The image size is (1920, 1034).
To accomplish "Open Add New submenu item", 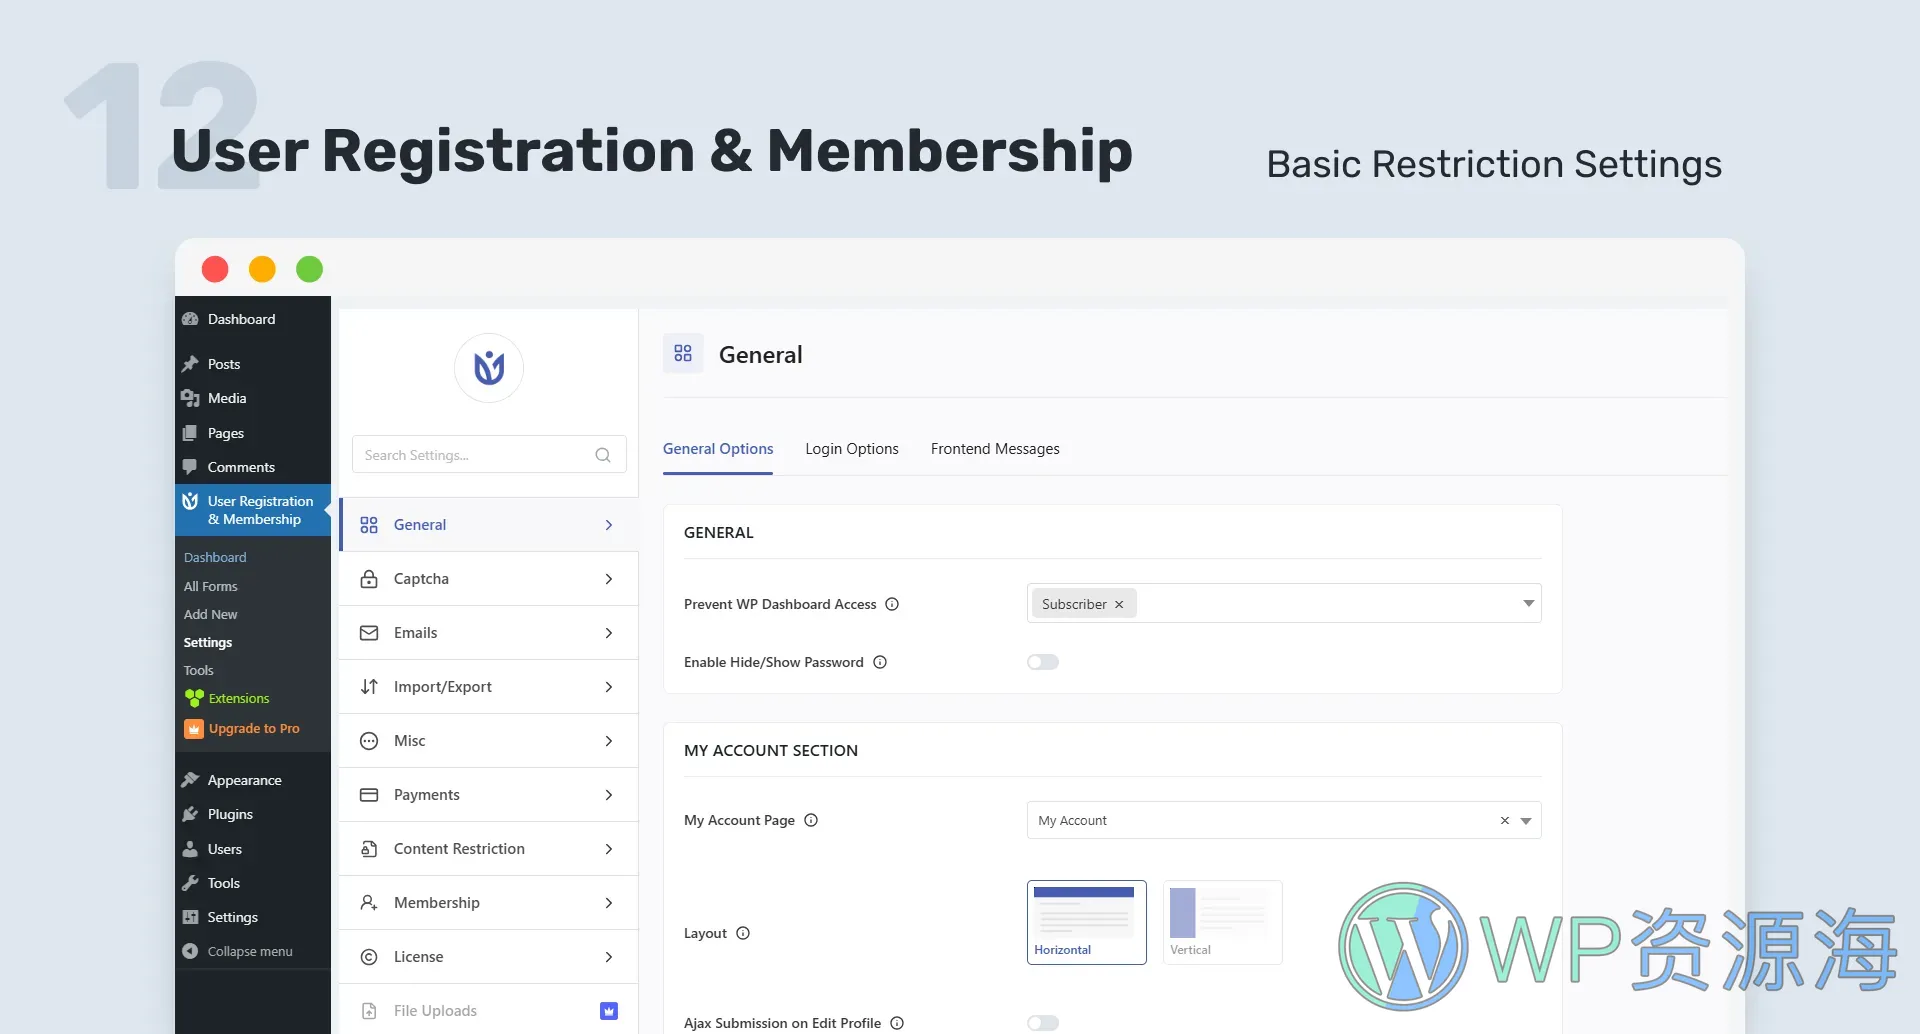I will click(211, 614).
